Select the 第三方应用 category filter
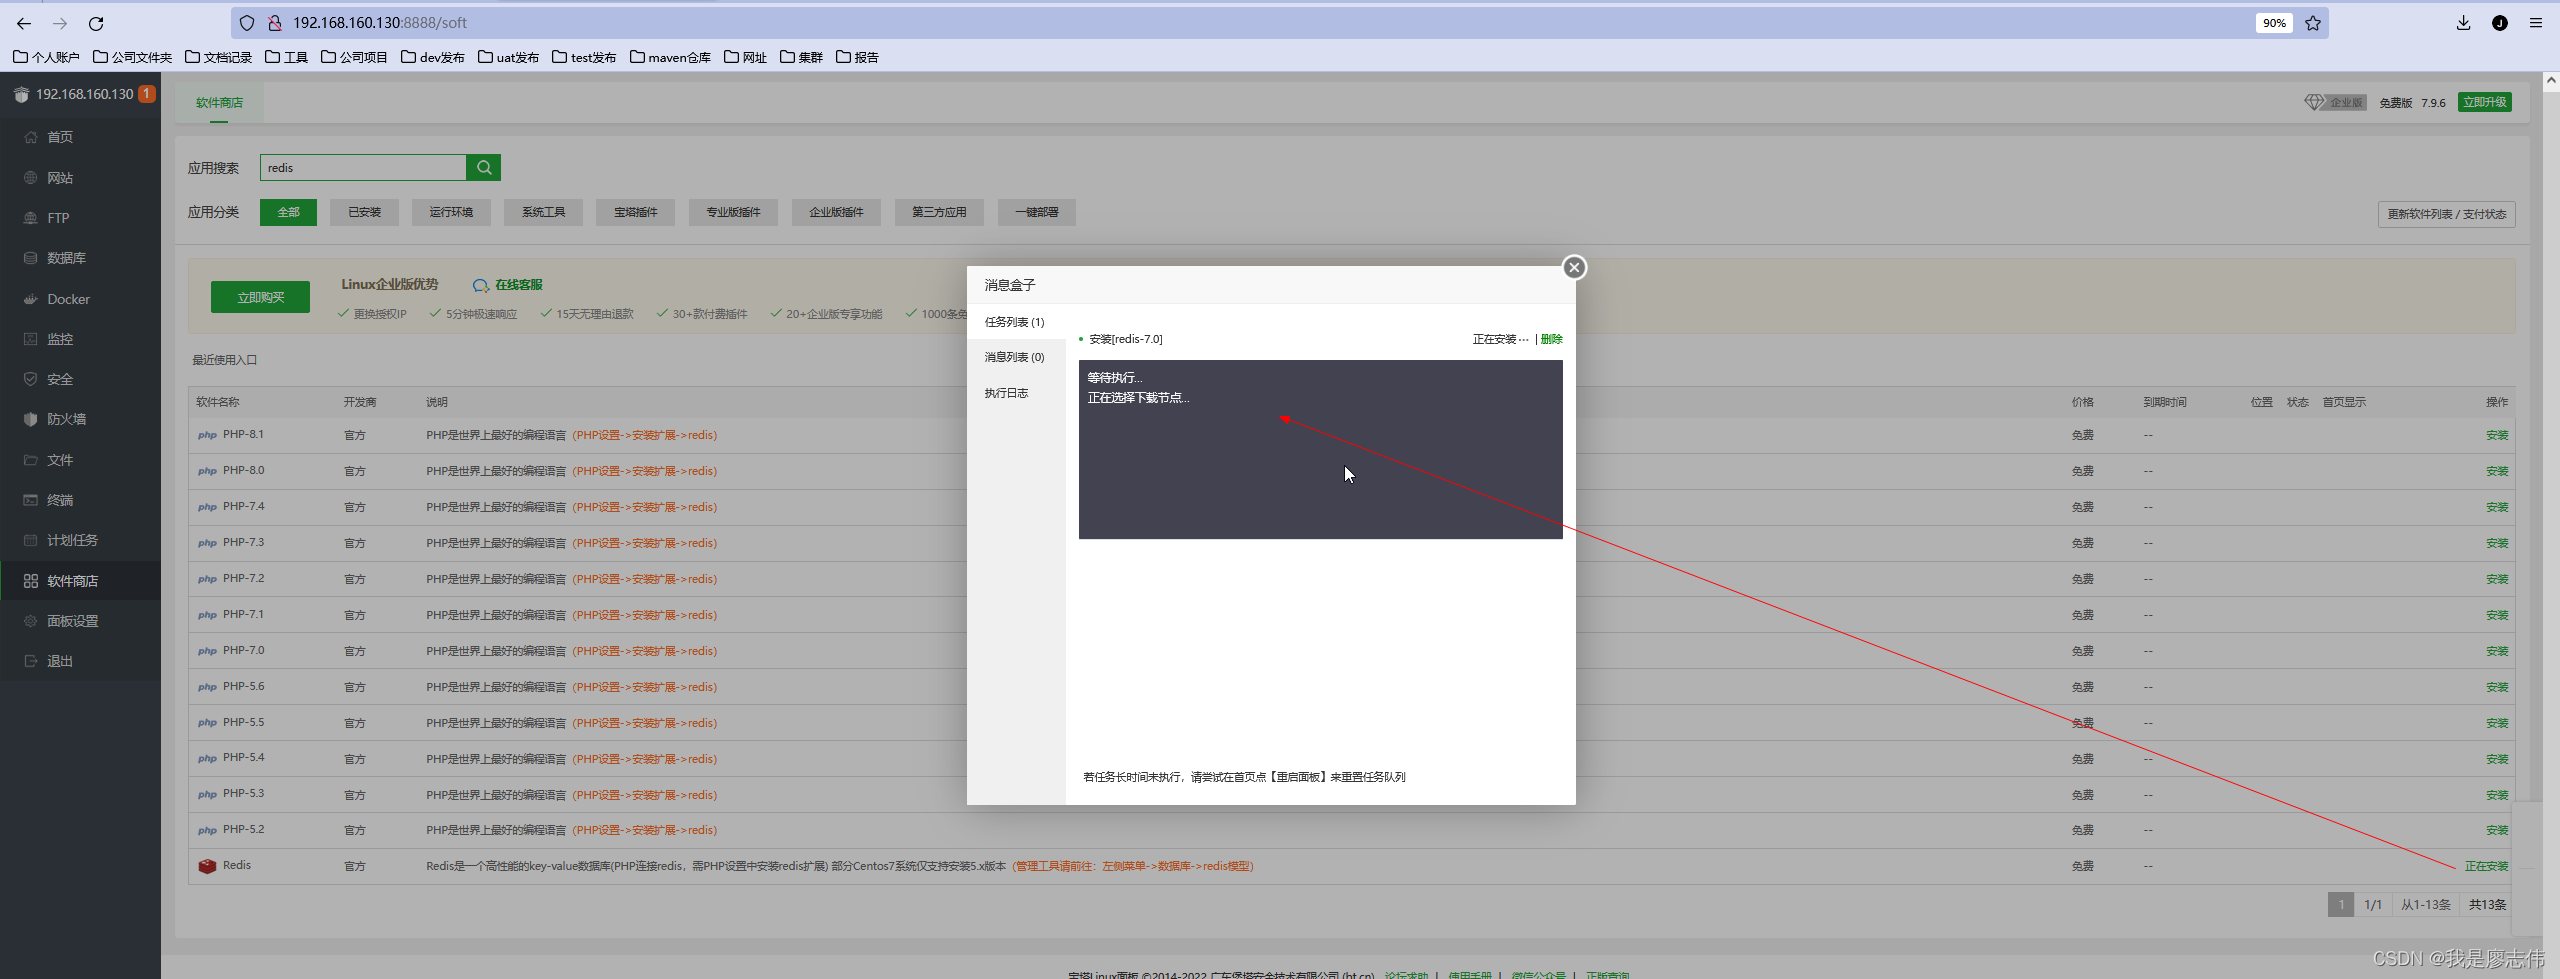 [x=939, y=212]
